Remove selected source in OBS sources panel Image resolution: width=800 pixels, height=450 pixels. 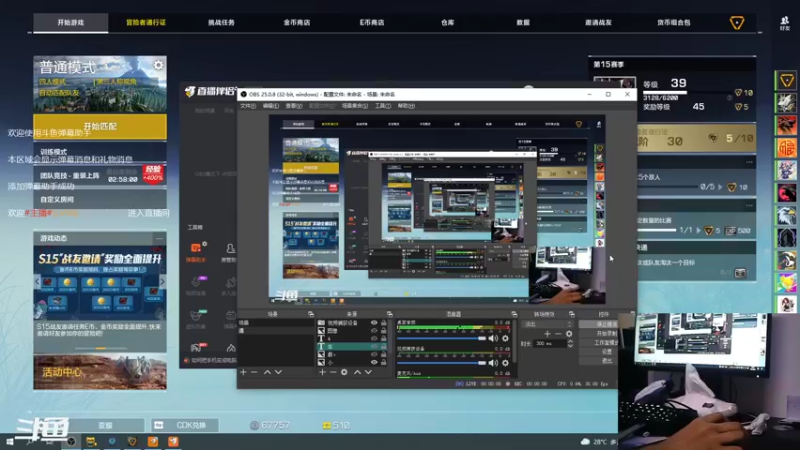tap(333, 372)
